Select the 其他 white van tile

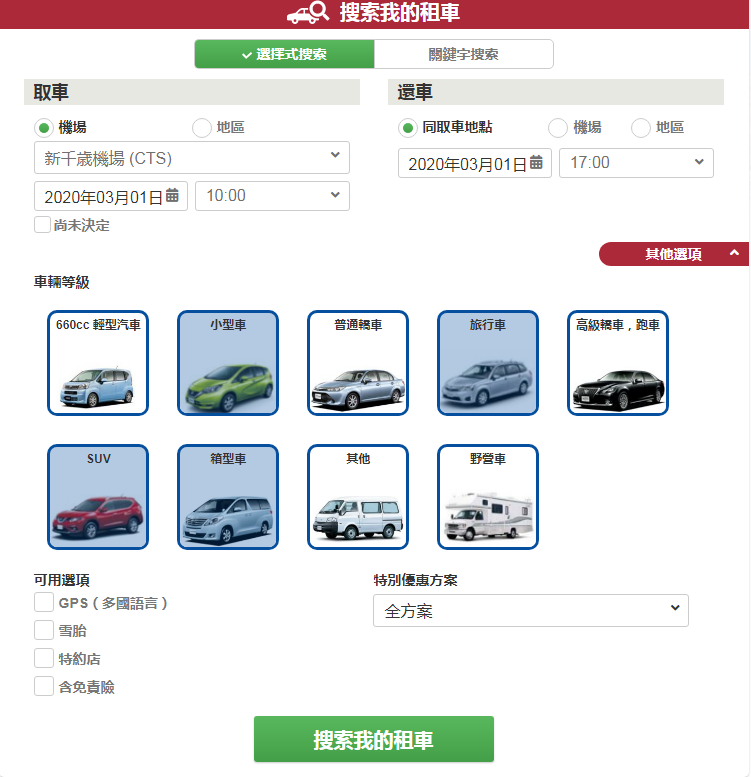tap(358, 497)
